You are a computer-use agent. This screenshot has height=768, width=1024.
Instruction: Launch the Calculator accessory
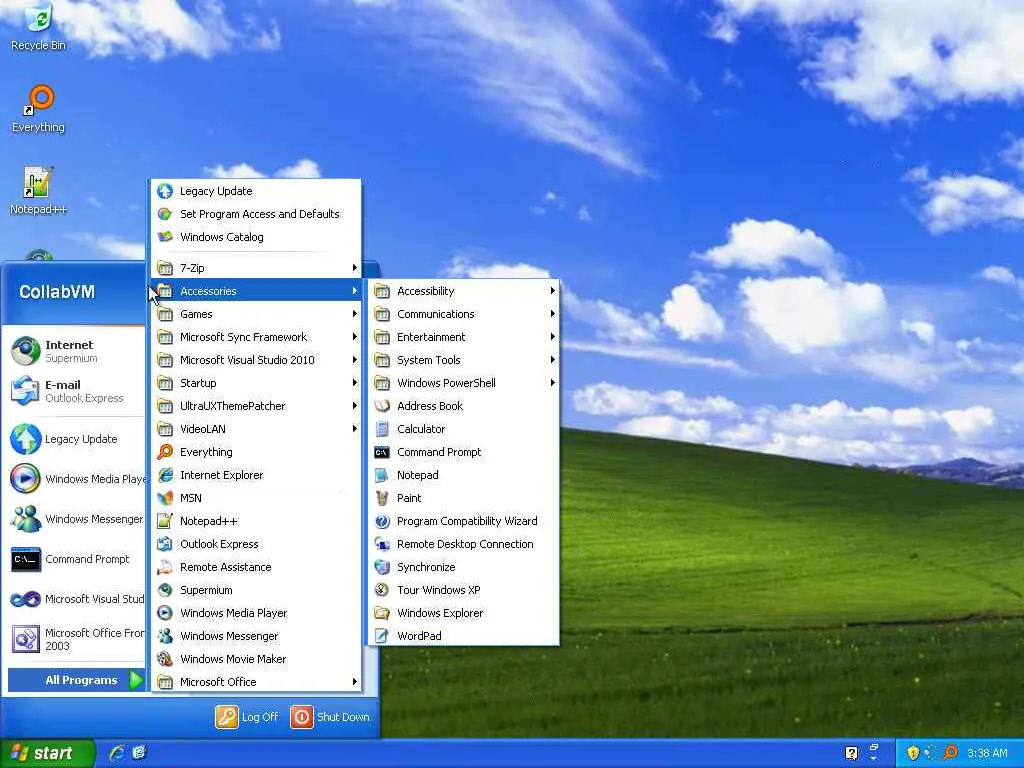pyautogui.click(x=464, y=429)
